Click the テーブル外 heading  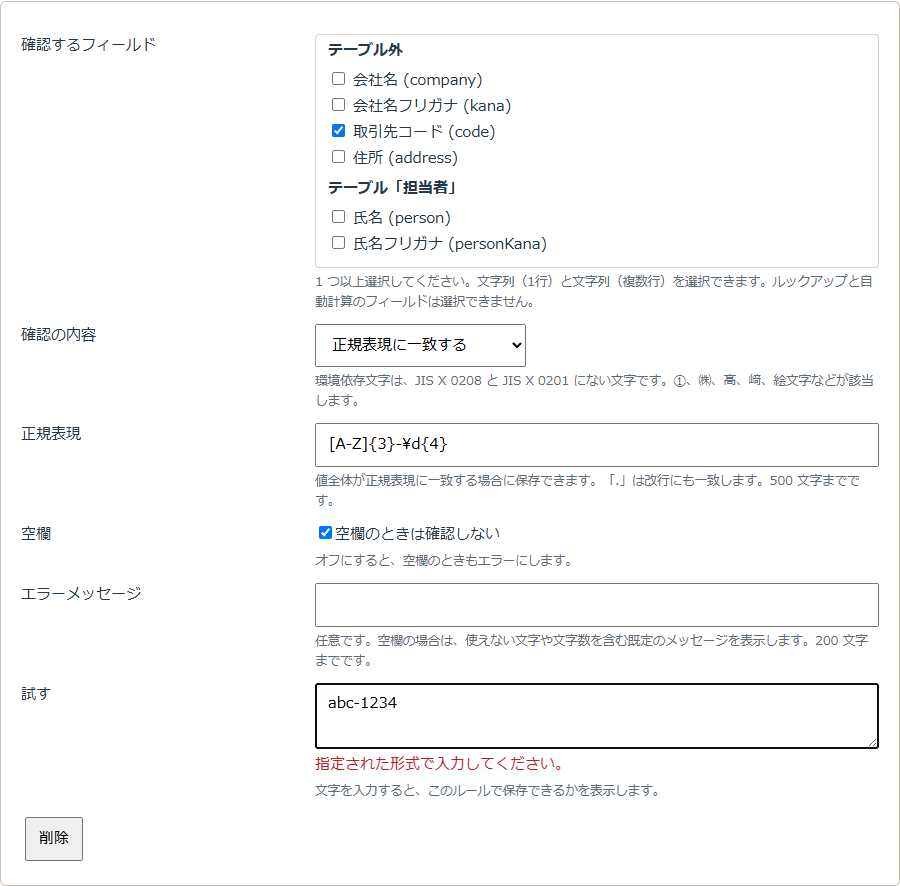pyautogui.click(x=365, y=50)
